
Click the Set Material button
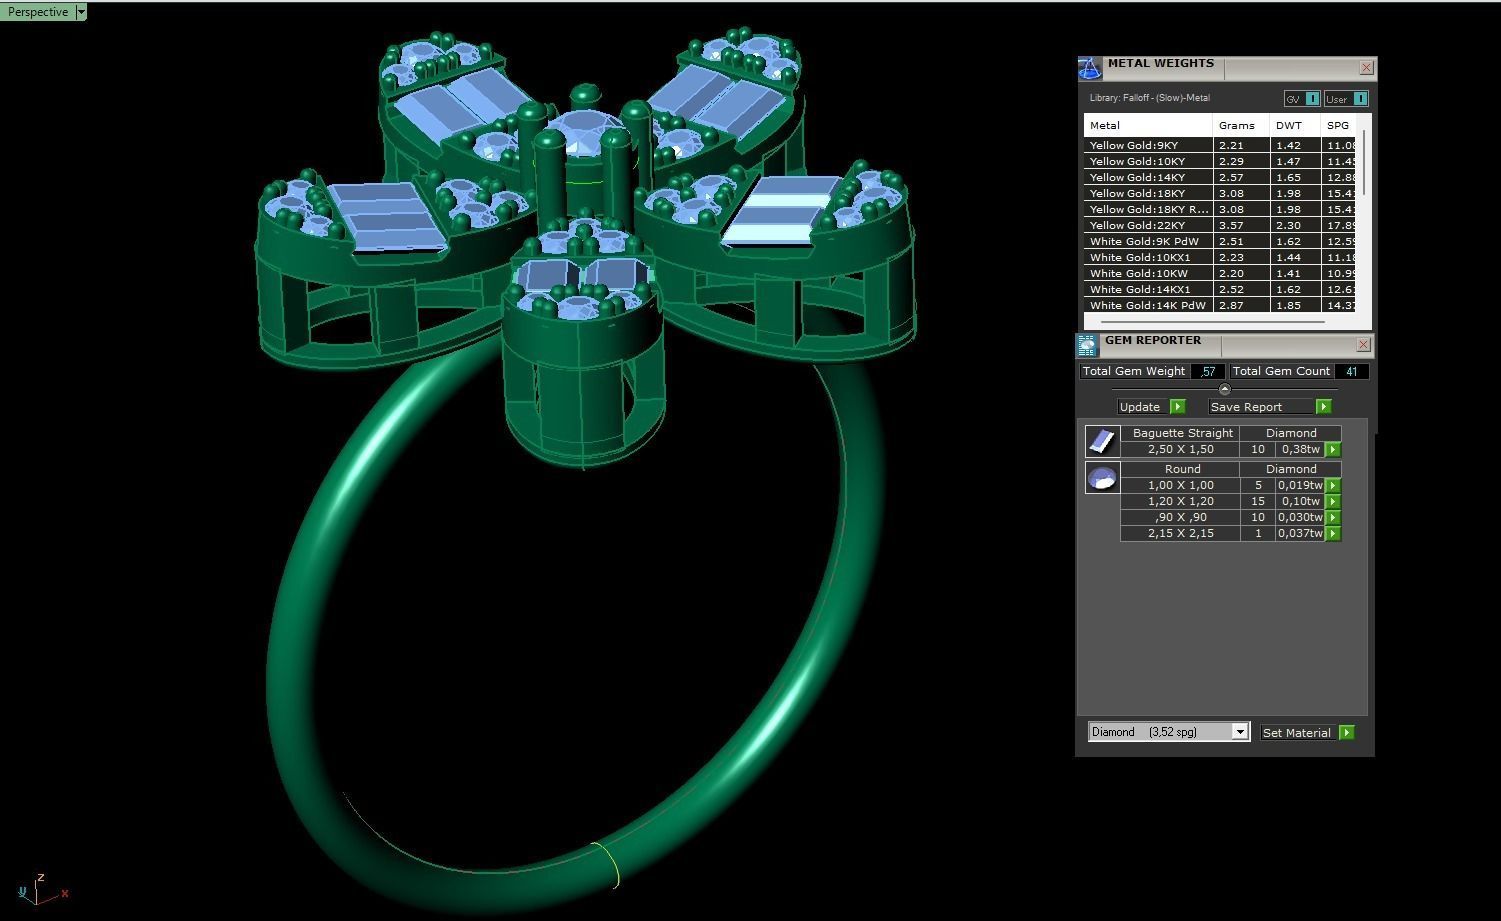click(1297, 733)
